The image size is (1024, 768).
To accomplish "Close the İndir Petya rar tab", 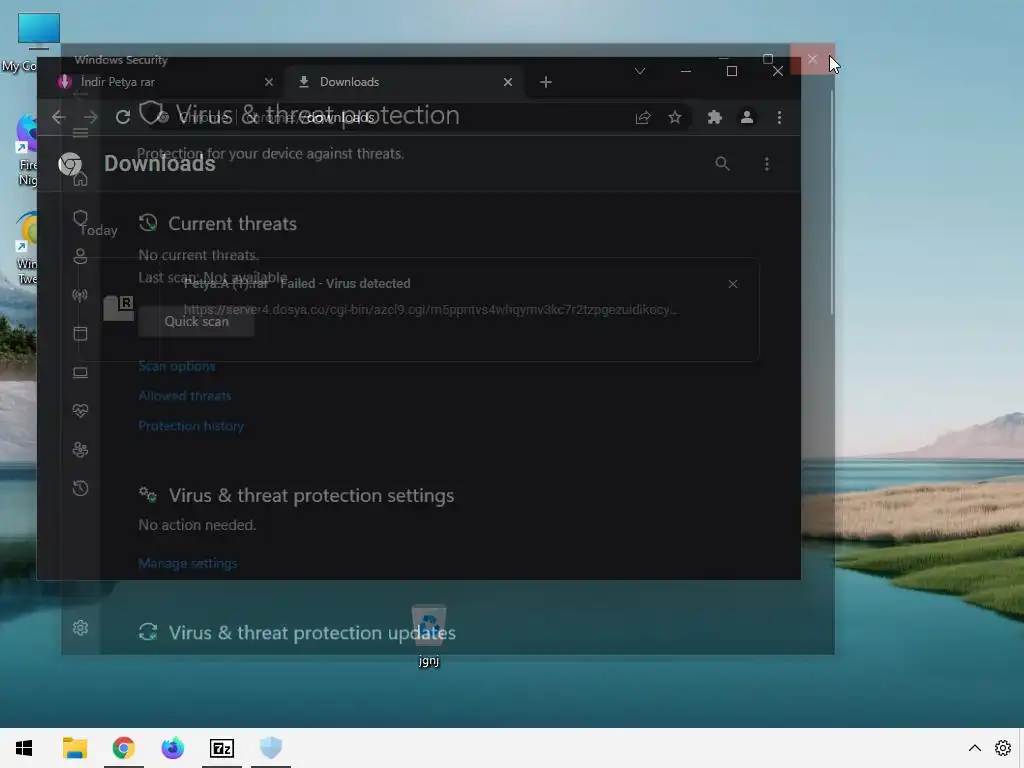I will click(269, 82).
